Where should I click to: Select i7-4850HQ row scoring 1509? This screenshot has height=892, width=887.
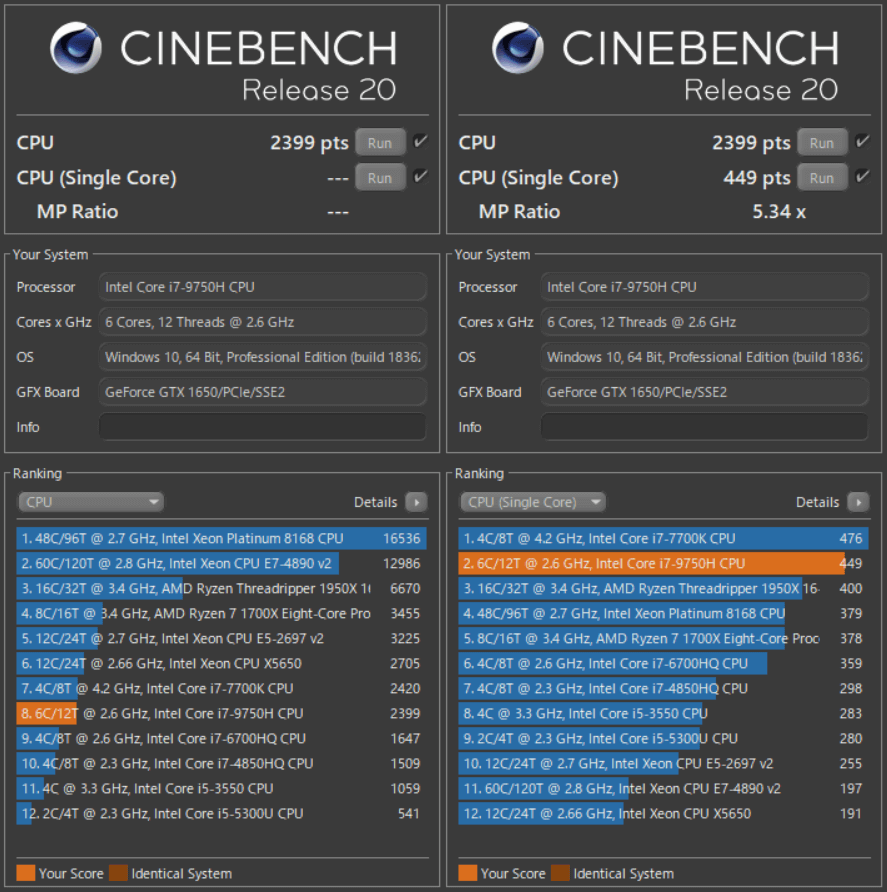[221, 764]
